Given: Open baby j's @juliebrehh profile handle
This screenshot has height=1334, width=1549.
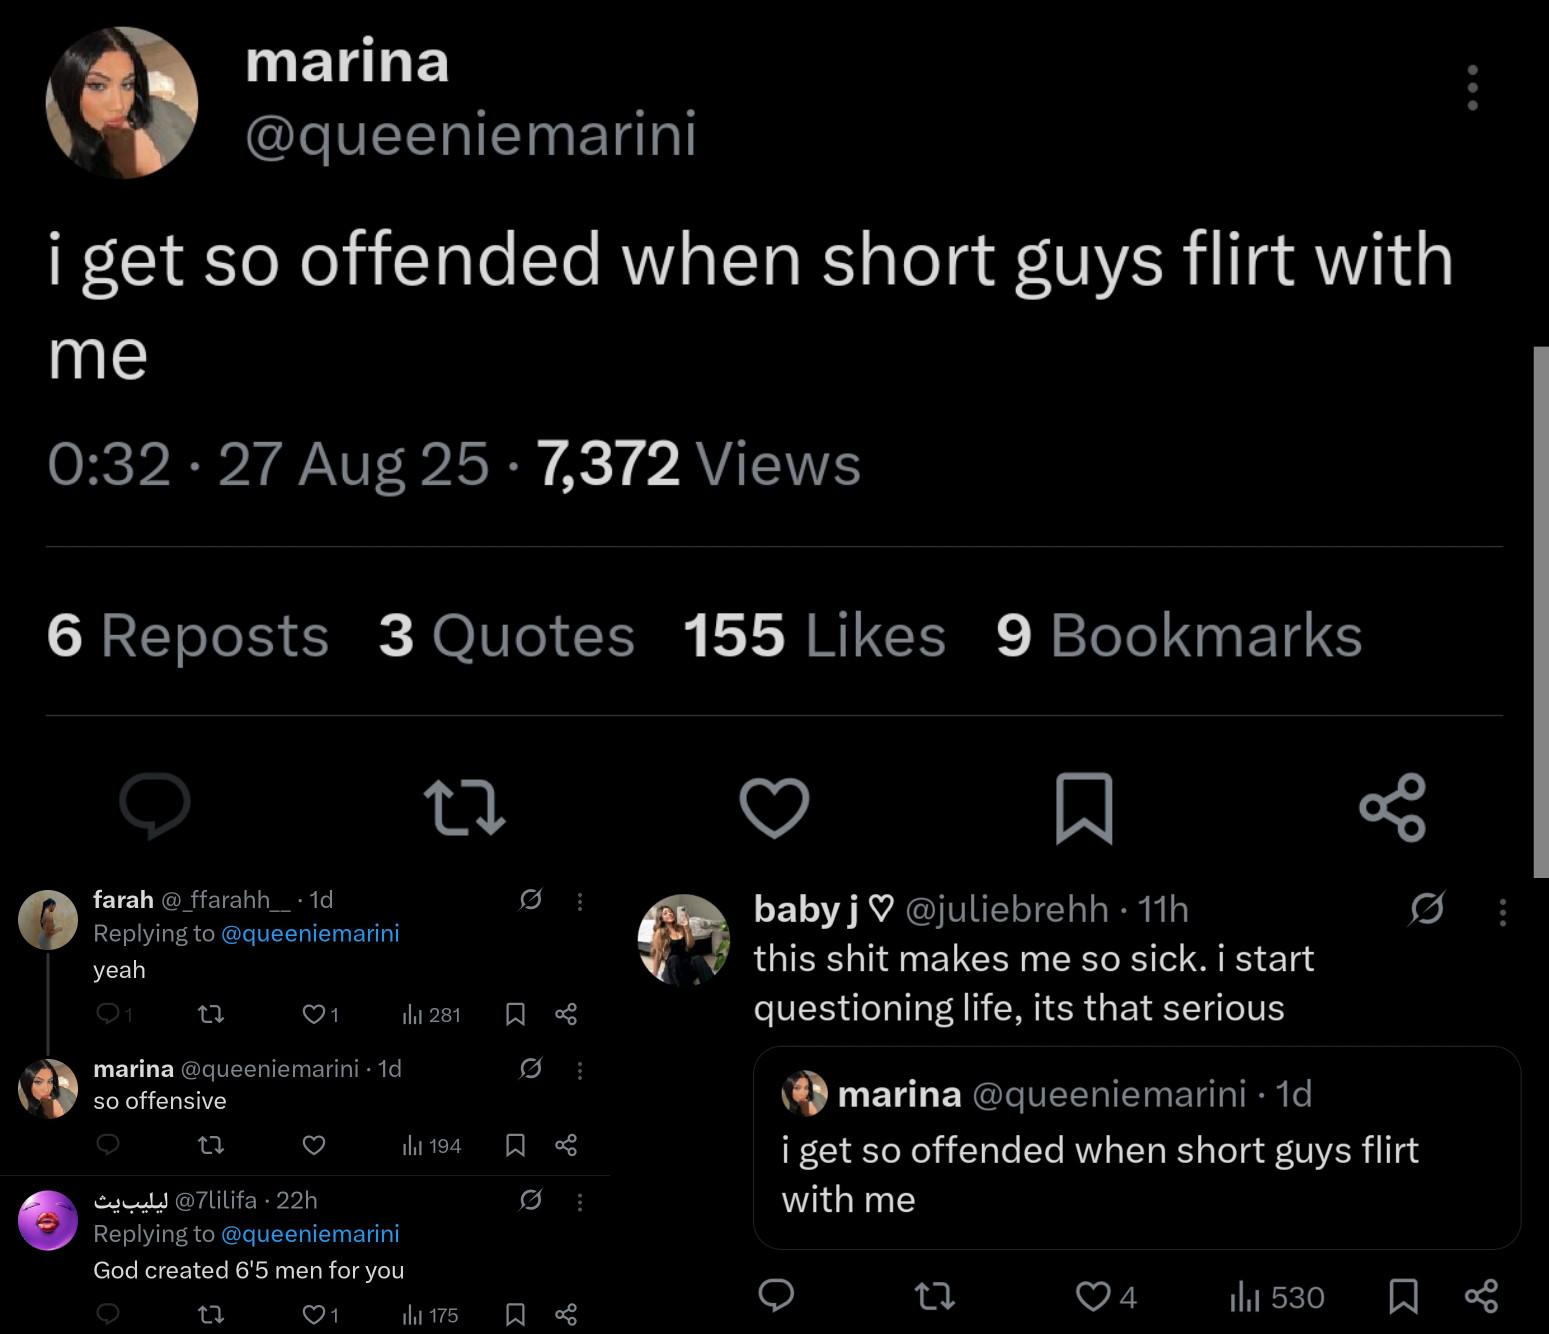Looking at the screenshot, I should (x=1006, y=909).
